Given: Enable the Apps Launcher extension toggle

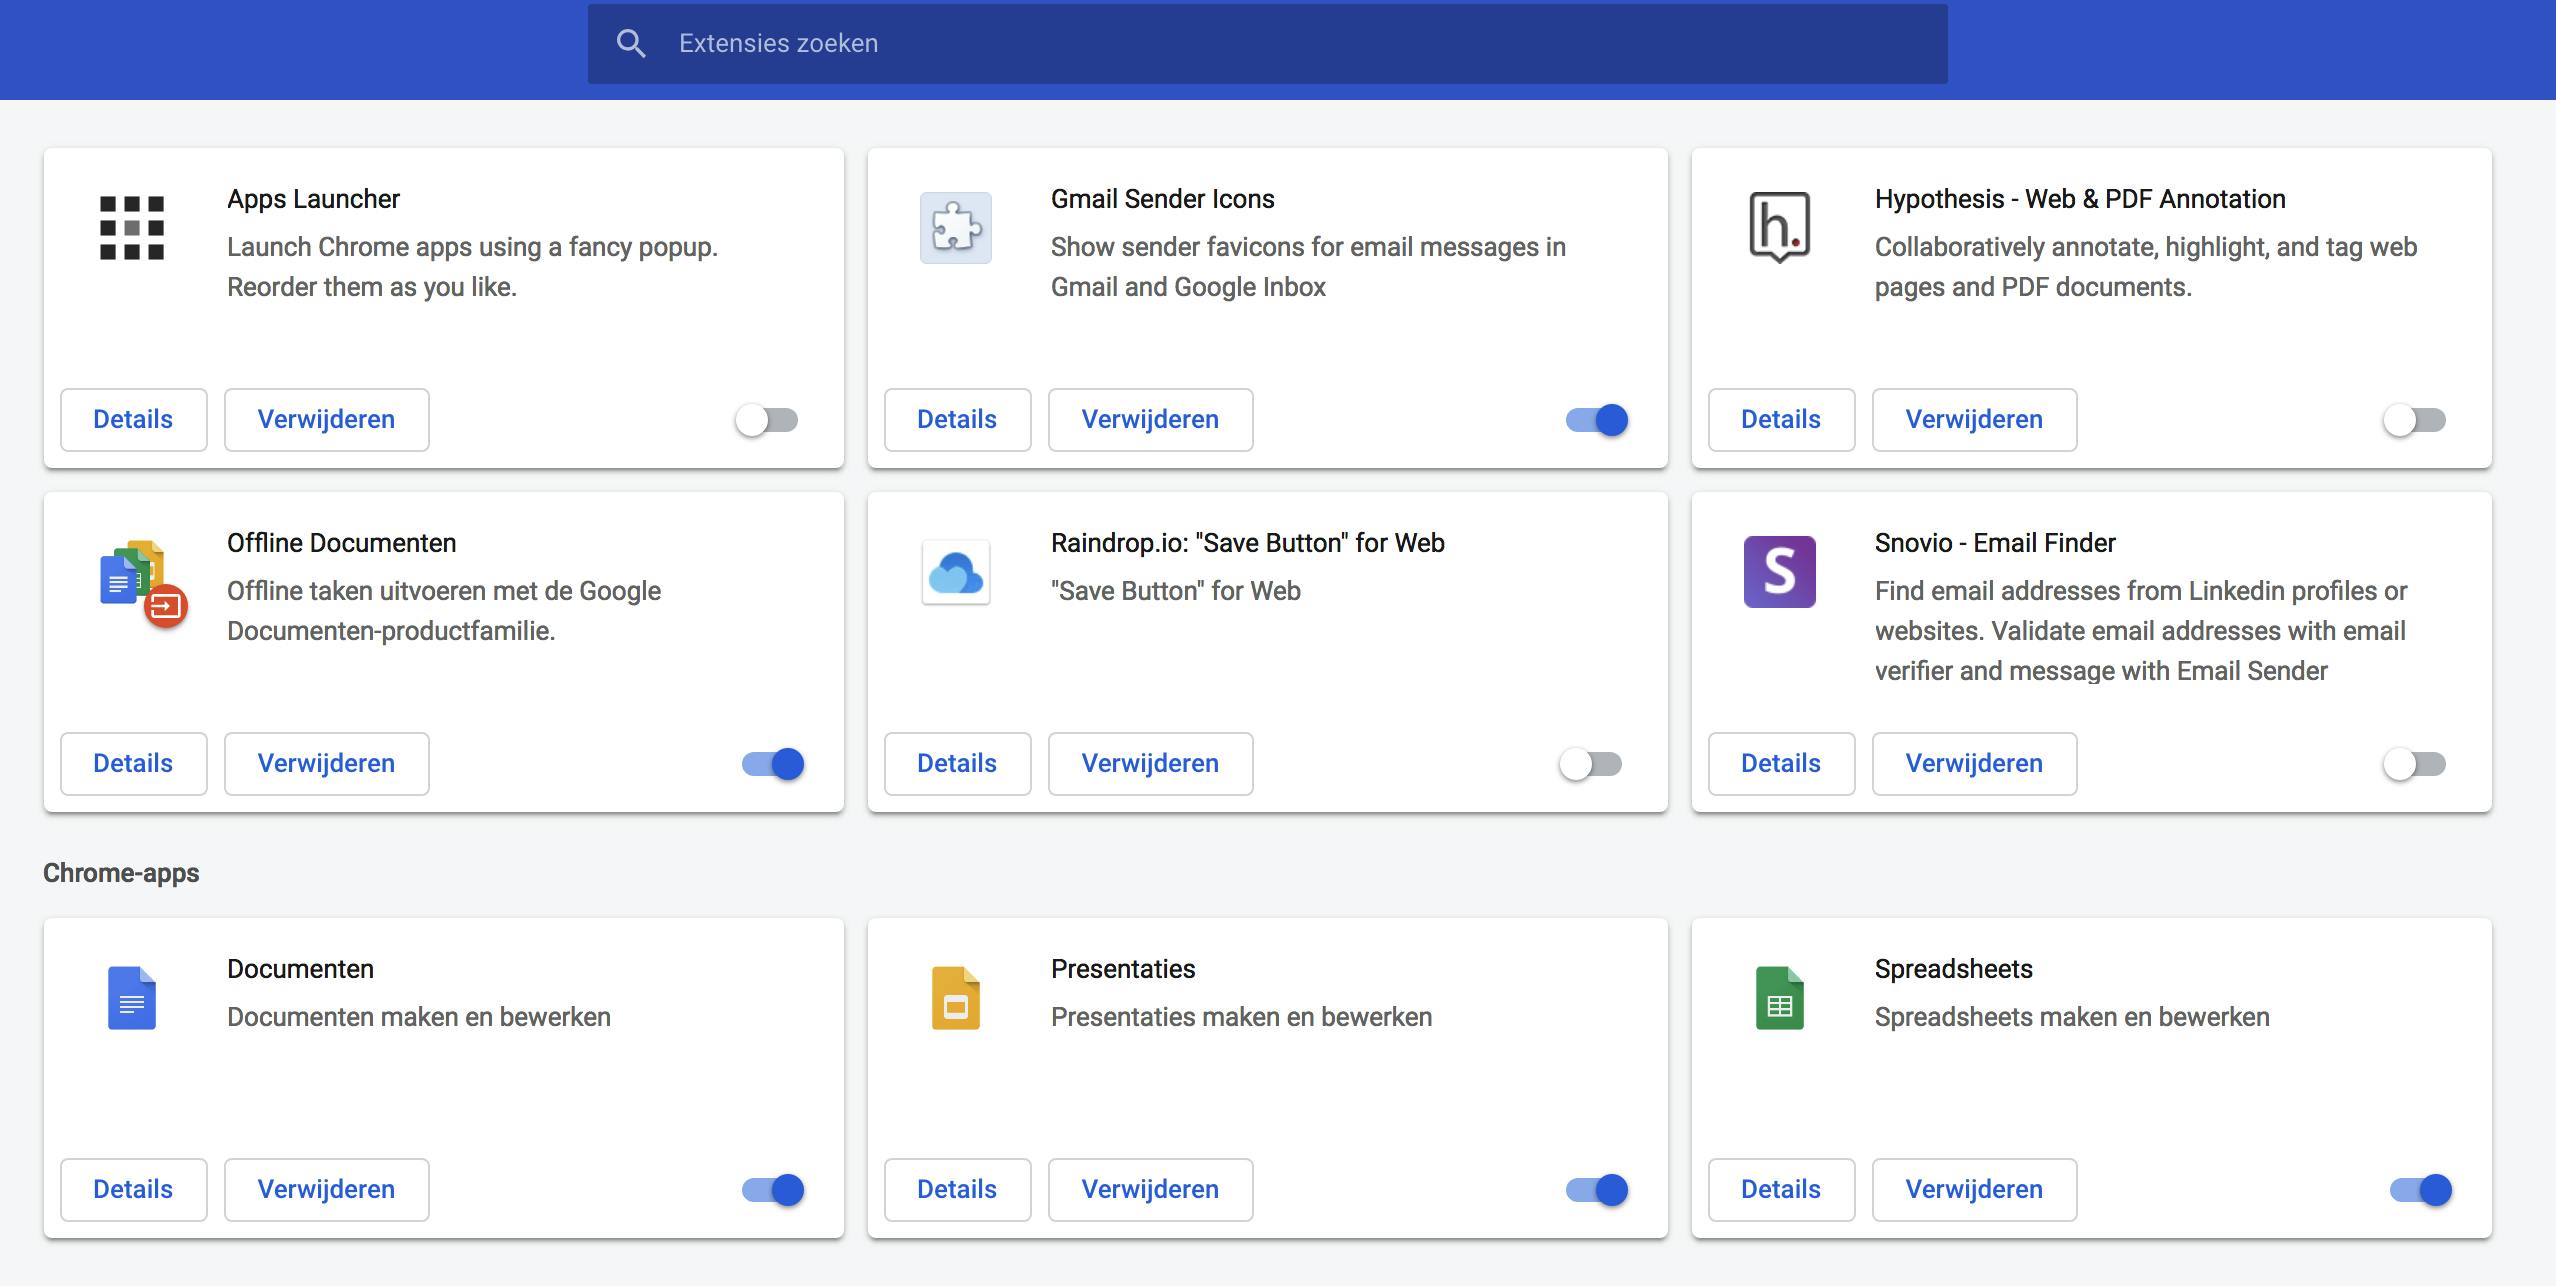Looking at the screenshot, I should (768, 420).
